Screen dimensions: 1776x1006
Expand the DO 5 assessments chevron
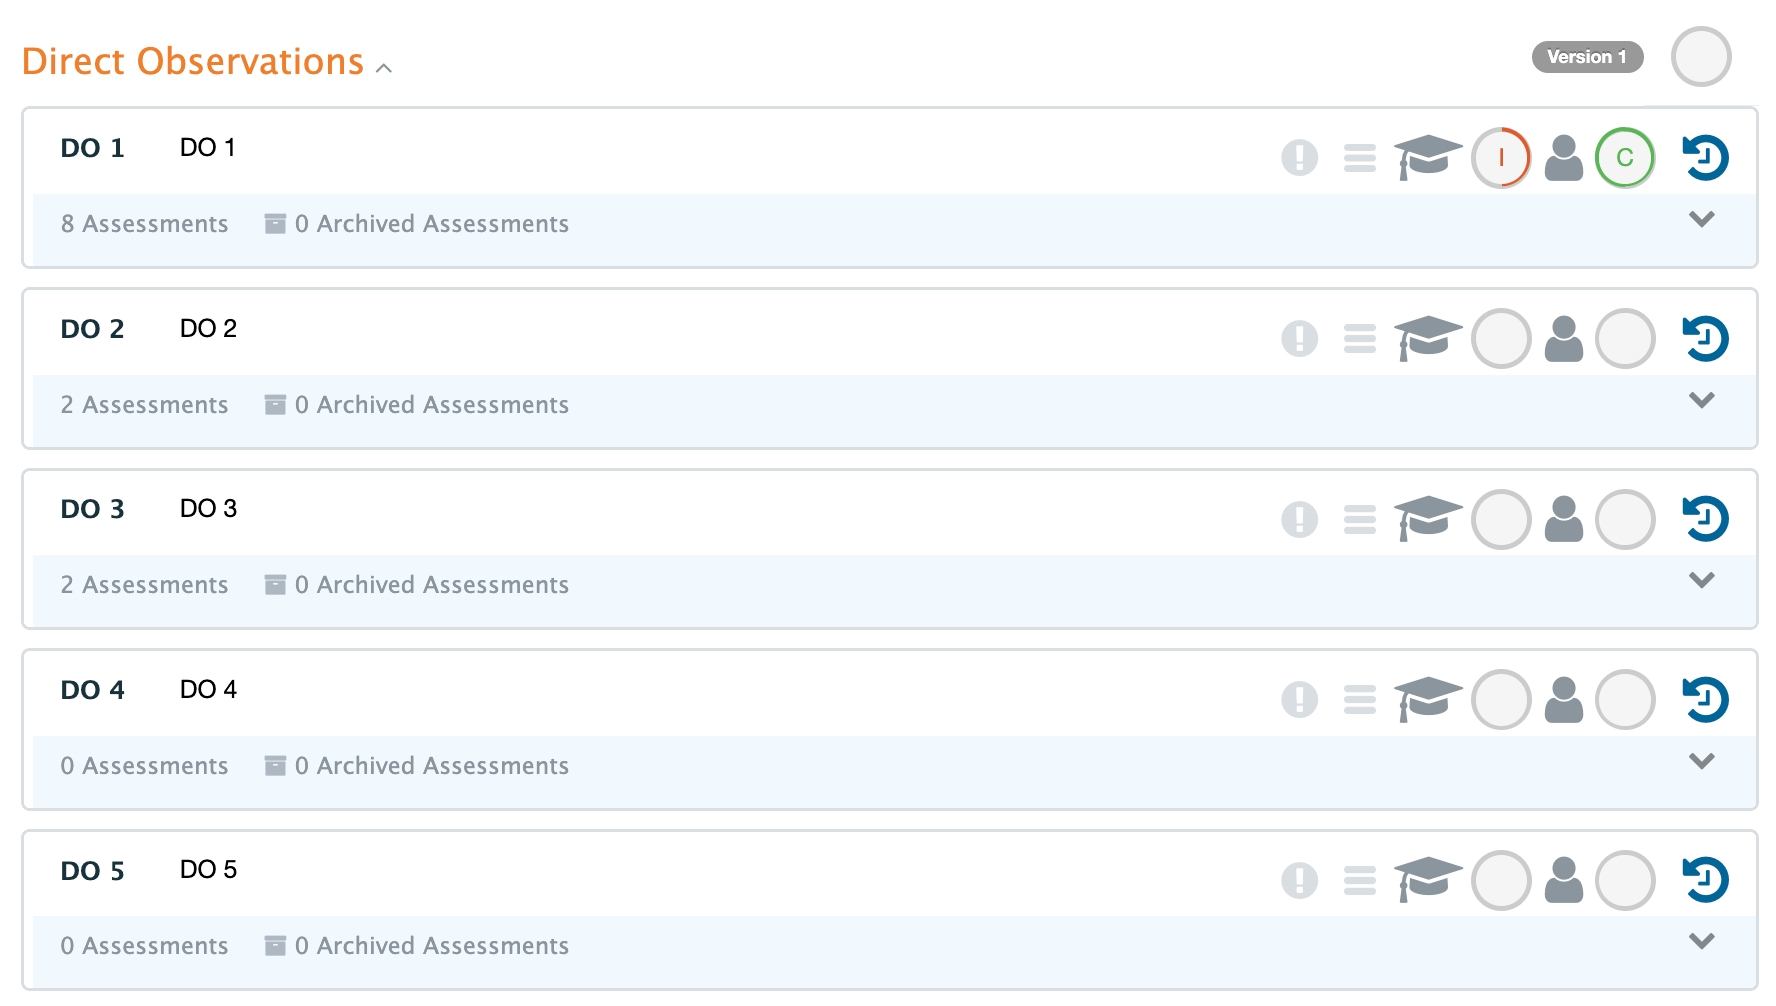point(1701,941)
